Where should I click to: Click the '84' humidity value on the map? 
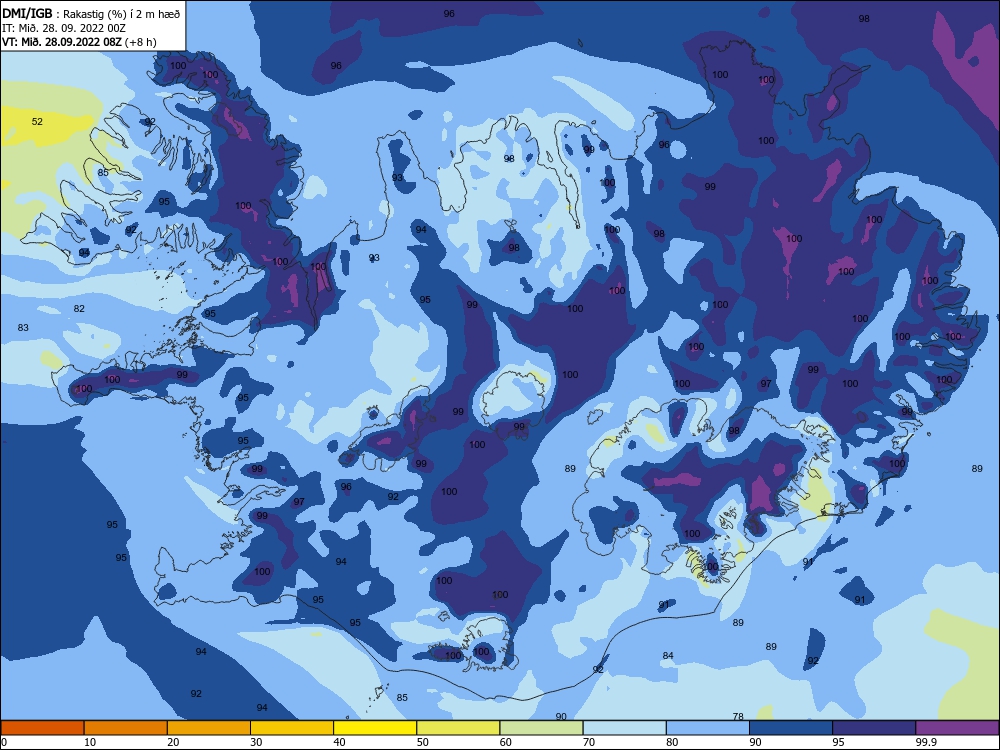coord(668,656)
